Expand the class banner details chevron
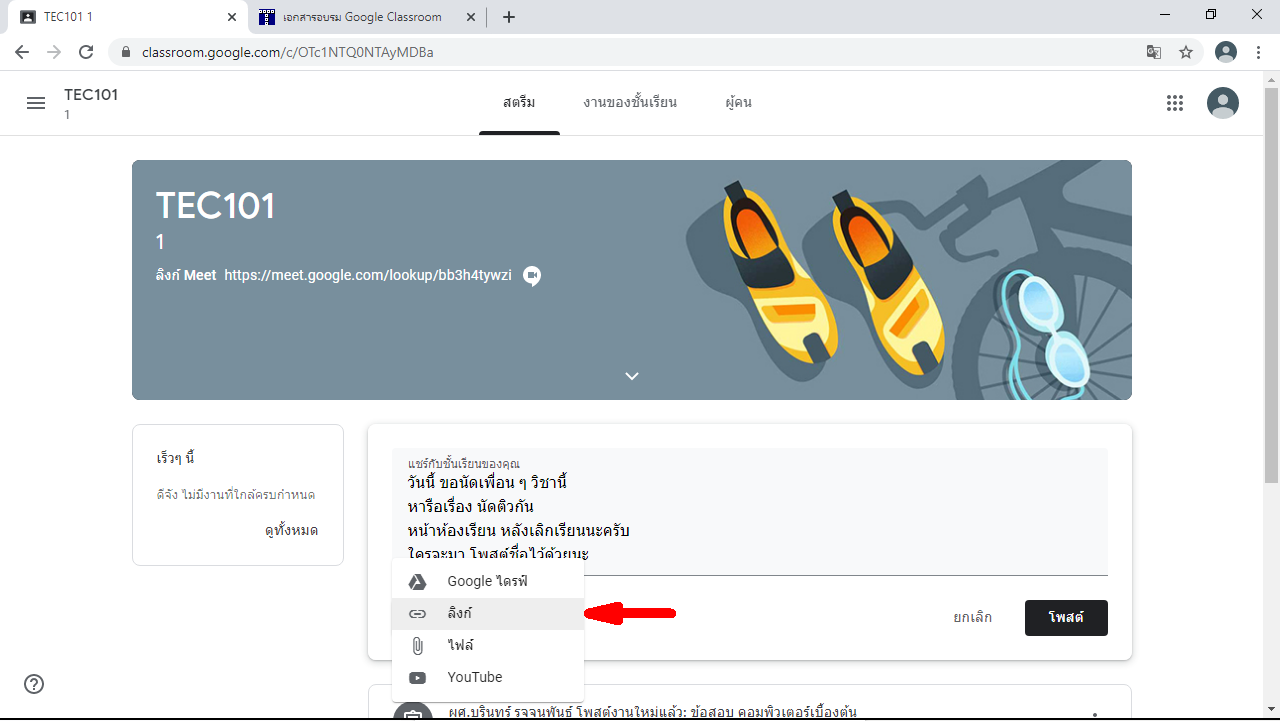The image size is (1280, 721). pyautogui.click(x=632, y=376)
